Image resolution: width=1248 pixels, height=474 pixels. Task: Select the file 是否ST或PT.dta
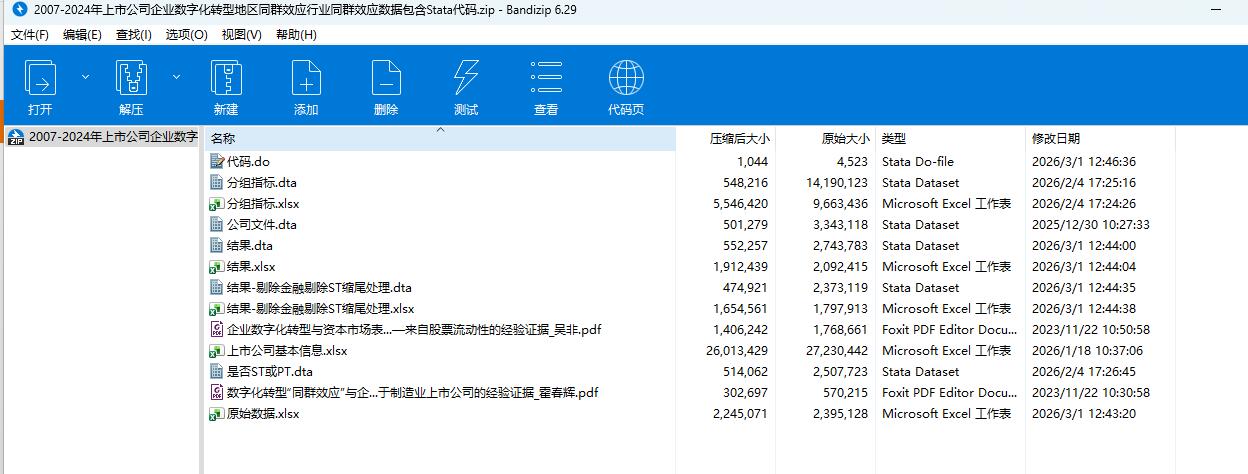[270, 371]
